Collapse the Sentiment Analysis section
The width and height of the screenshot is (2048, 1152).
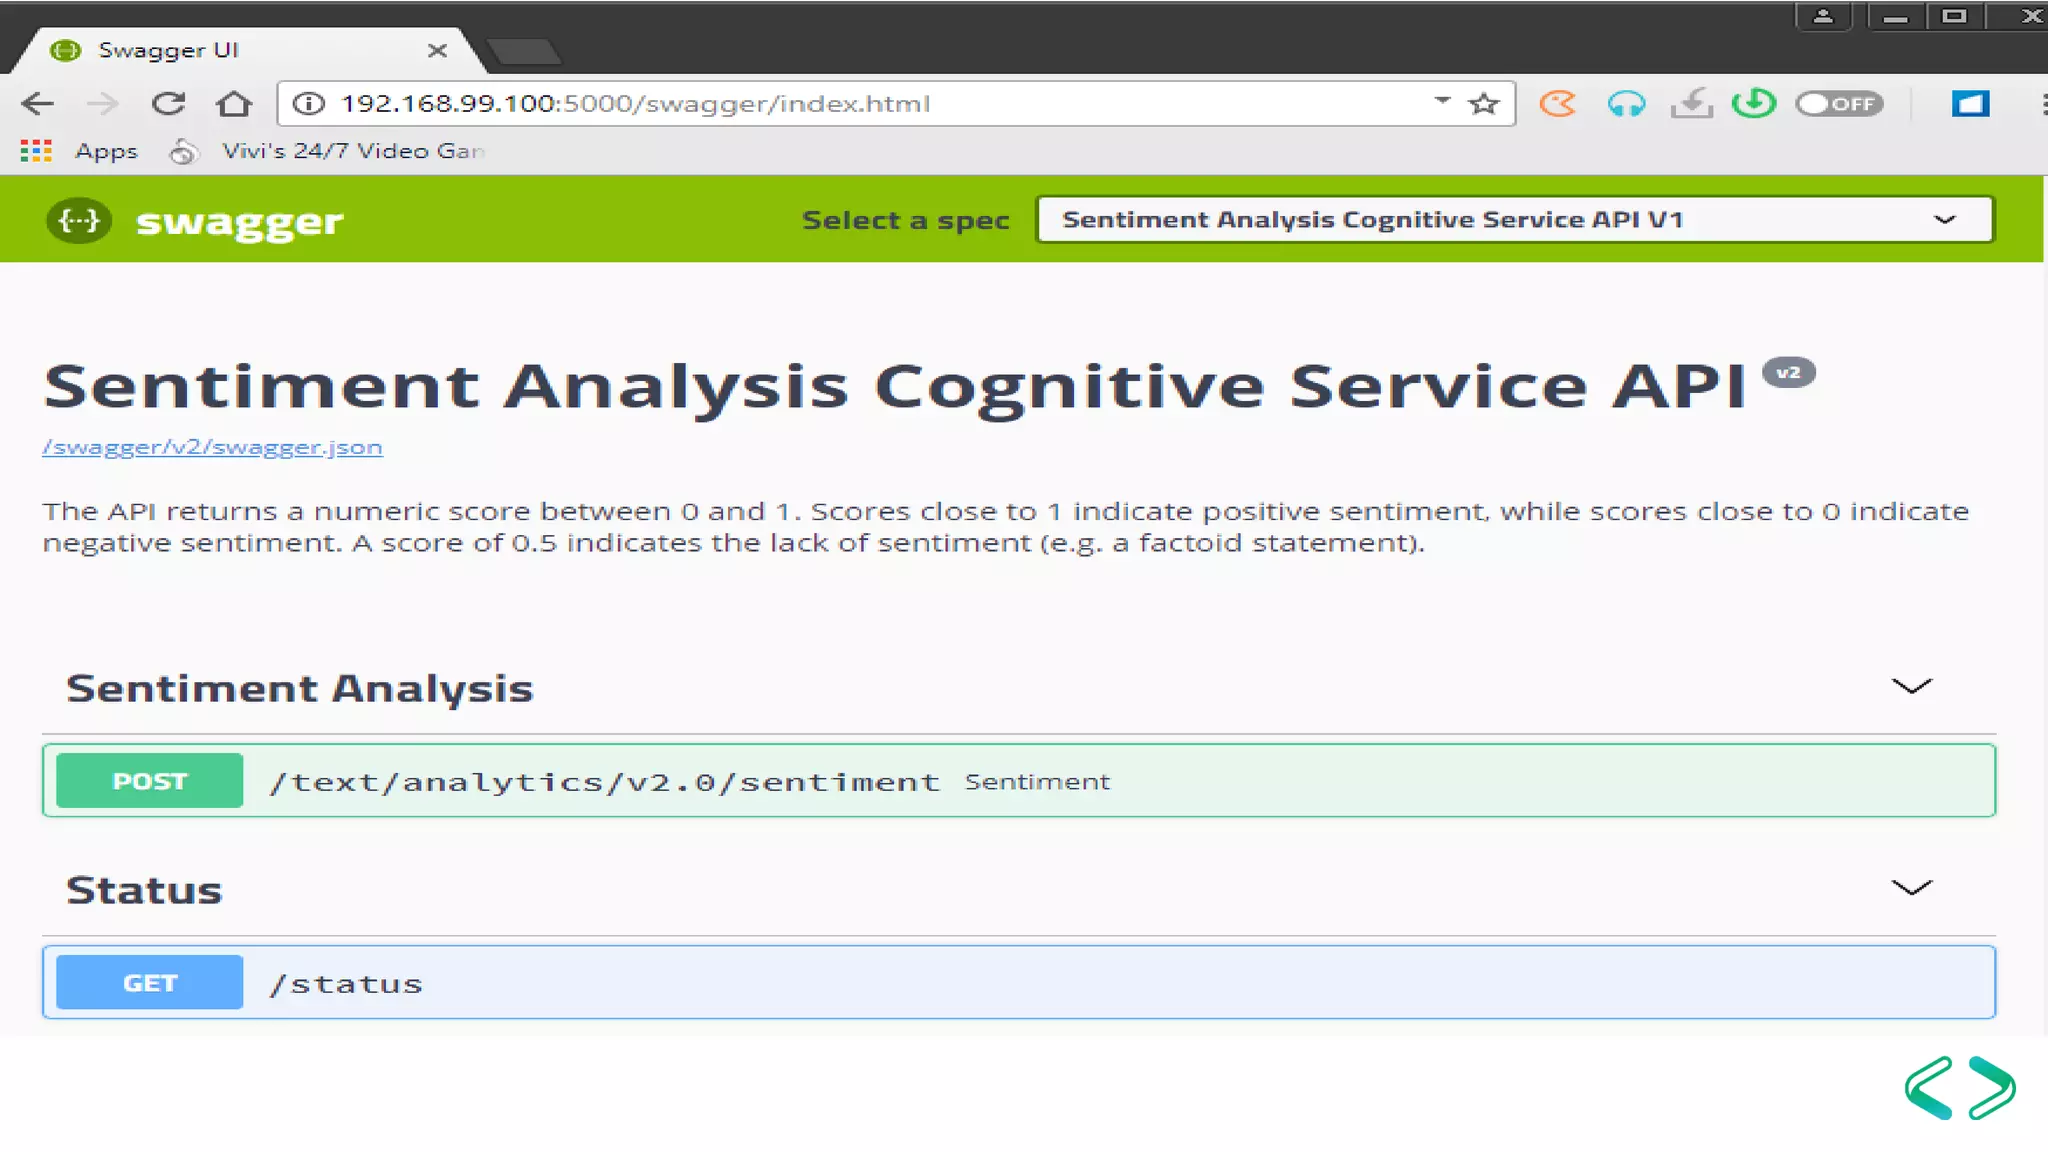[1911, 687]
